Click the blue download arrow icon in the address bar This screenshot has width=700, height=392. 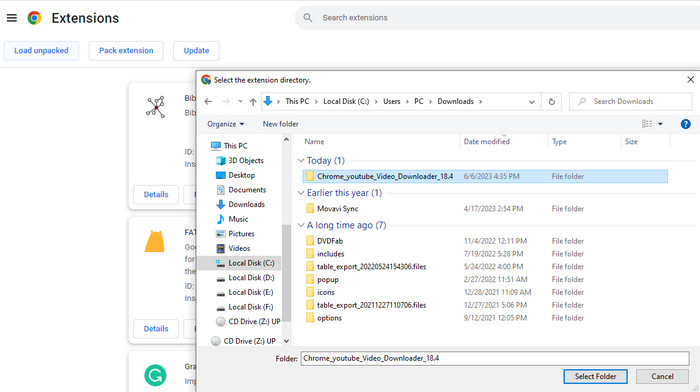point(267,101)
